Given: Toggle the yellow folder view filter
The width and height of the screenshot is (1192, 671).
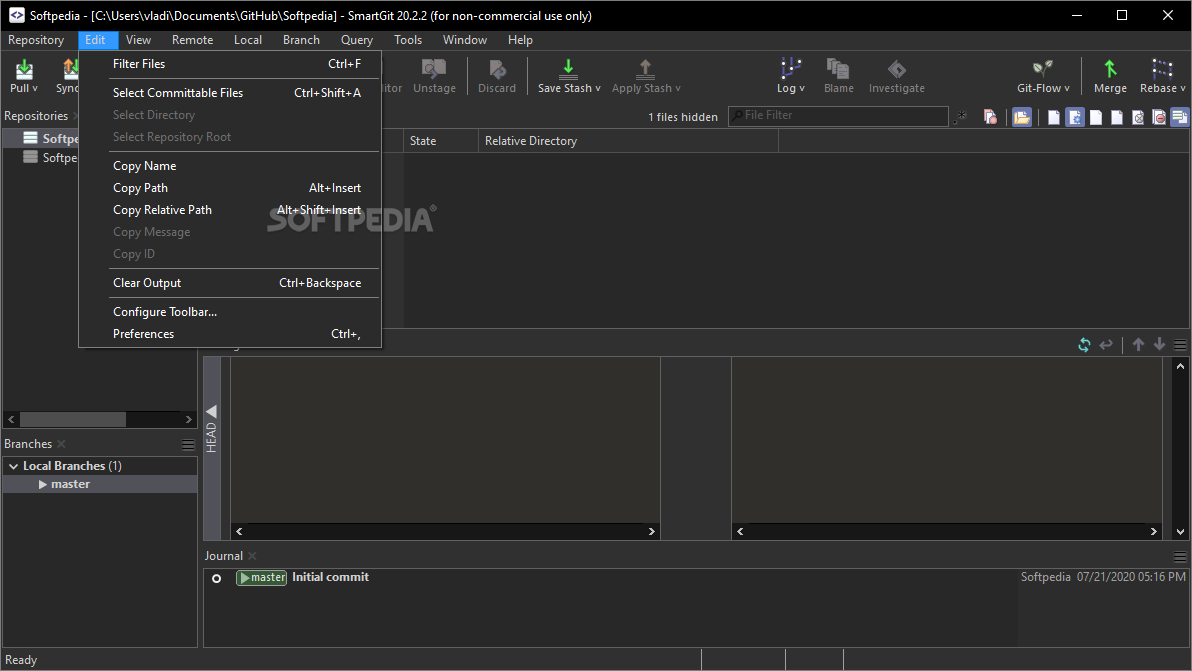Looking at the screenshot, I should pyautogui.click(x=1022, y=117).
